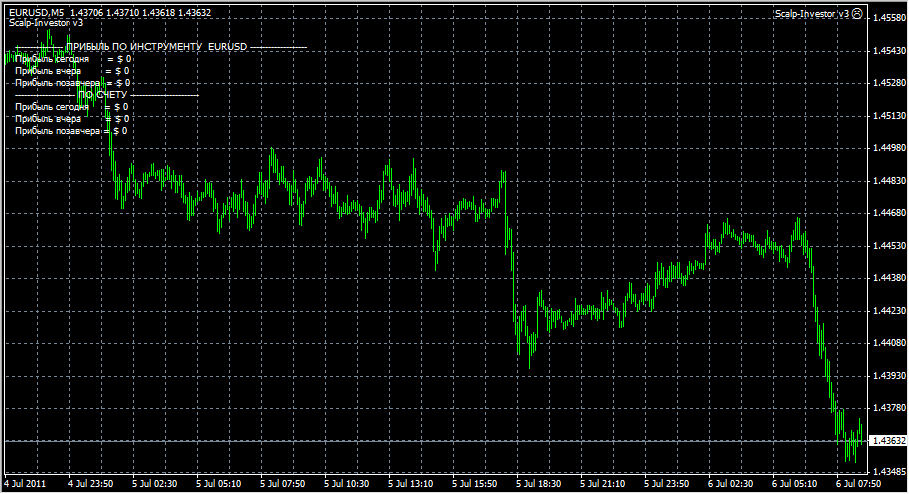Image resolution: width=909 pixels, height=494 pixels.
Task: Click the 1.45580 price axis level
Action: coord(888,18)
